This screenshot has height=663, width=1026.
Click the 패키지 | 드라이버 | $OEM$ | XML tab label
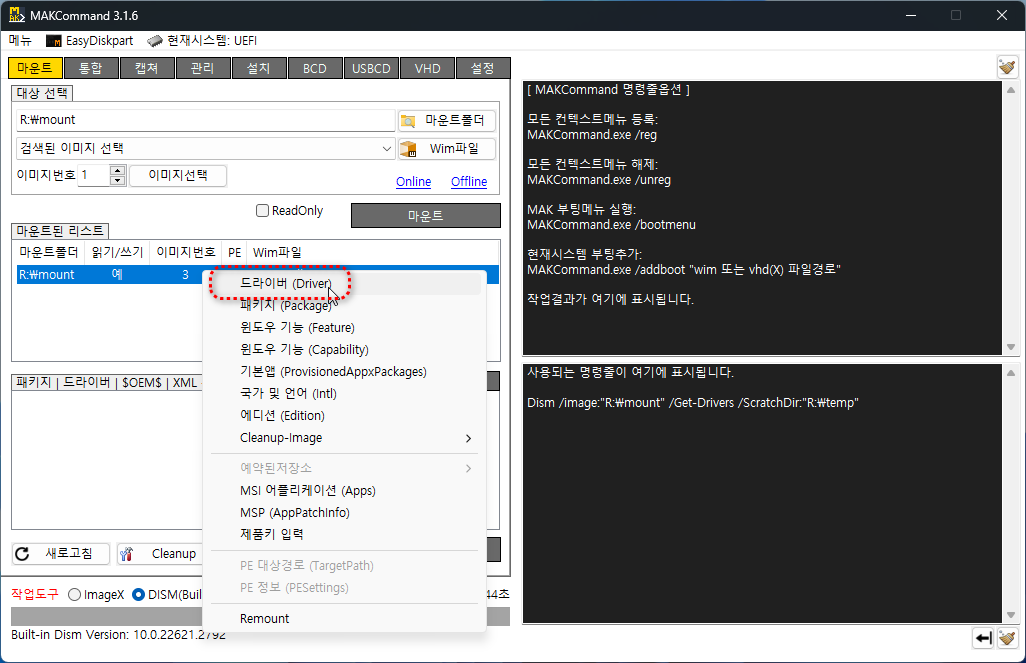click(x=107, y=382)
